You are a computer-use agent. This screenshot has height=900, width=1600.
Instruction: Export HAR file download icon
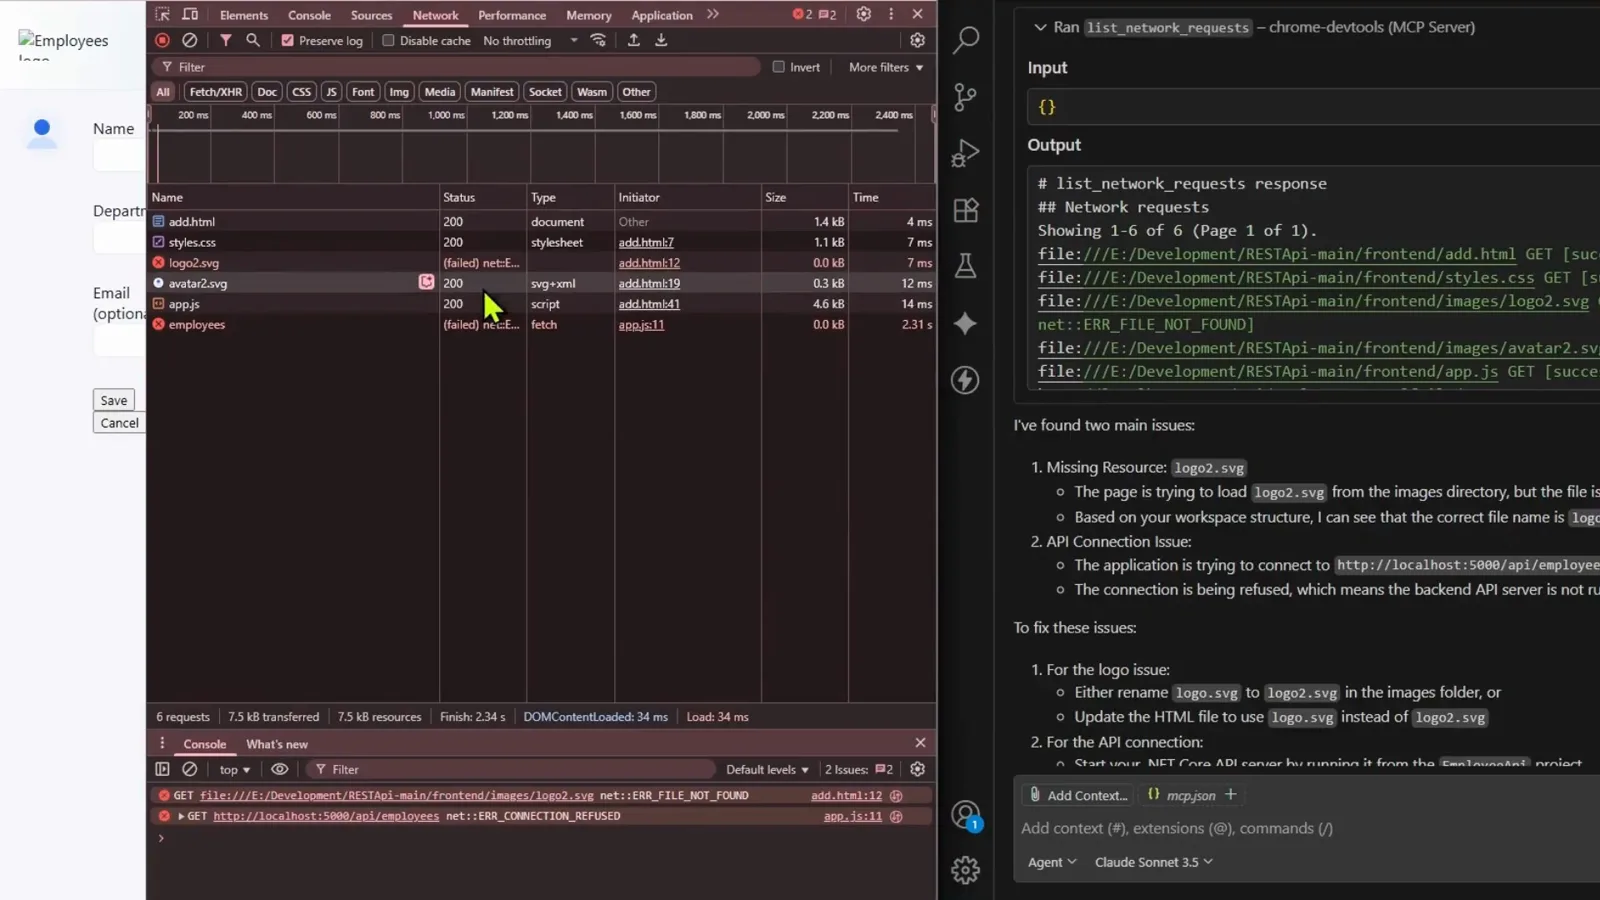click(661, 40)
